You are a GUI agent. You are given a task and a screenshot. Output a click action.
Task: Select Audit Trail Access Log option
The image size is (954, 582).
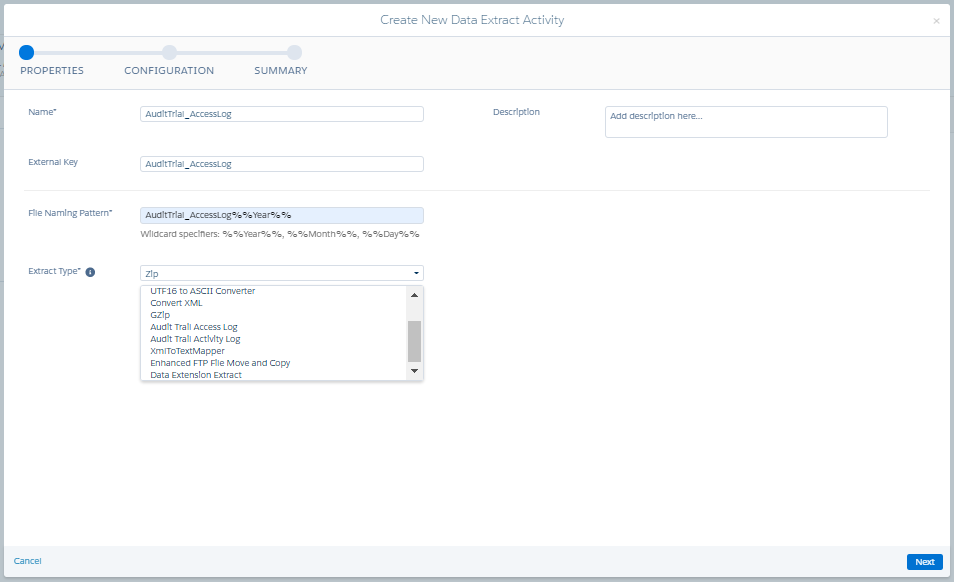193,327
